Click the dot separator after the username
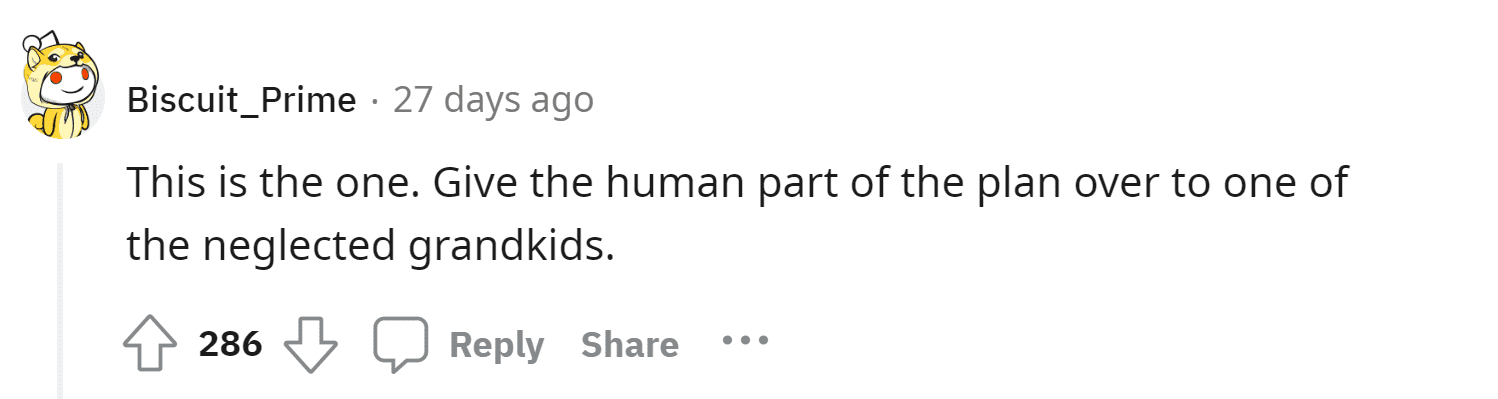Viewport: 1498px width, 399px height. click(x=375, y=101)
